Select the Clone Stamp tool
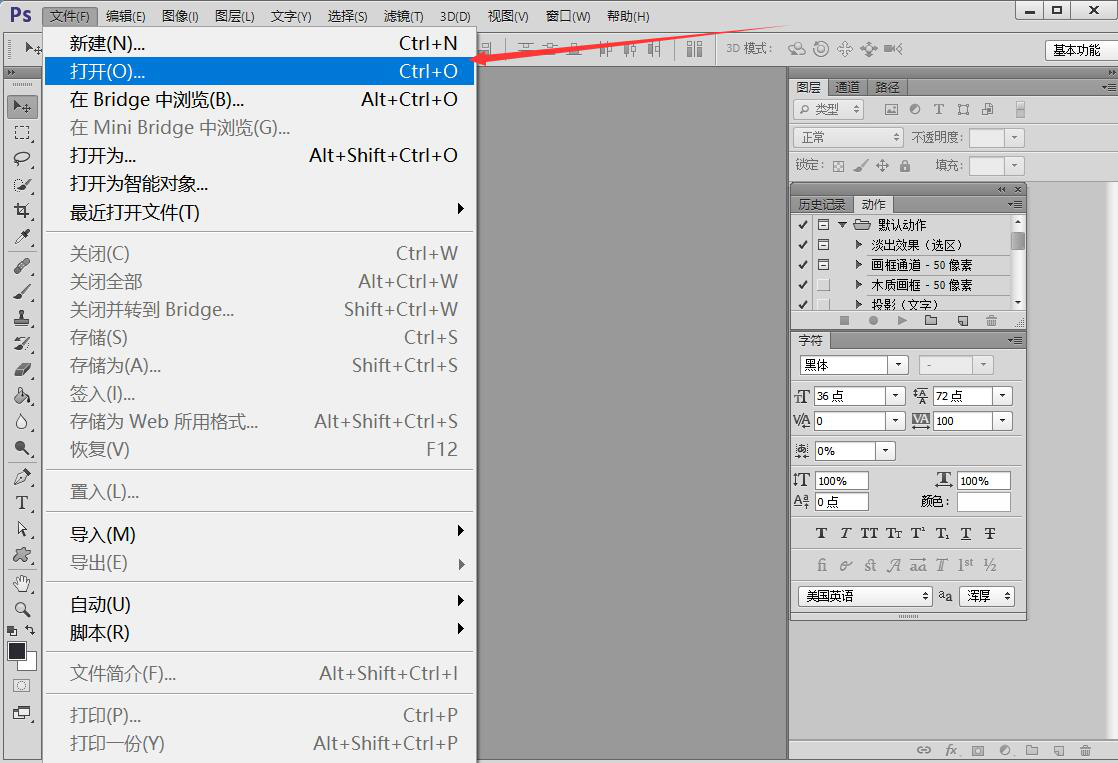This screenshot has height=763, width=1118. pos(22,317)
